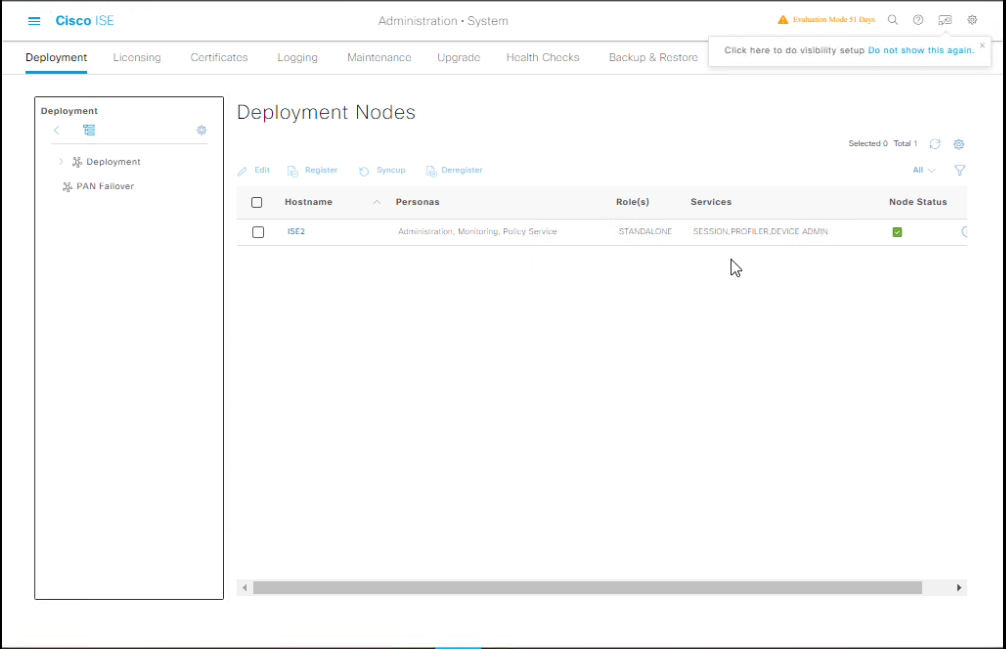This screenshot has height=649, width=1006.
Task: Click the Deployment panel gear icon
Action: (x=201, y=130)
